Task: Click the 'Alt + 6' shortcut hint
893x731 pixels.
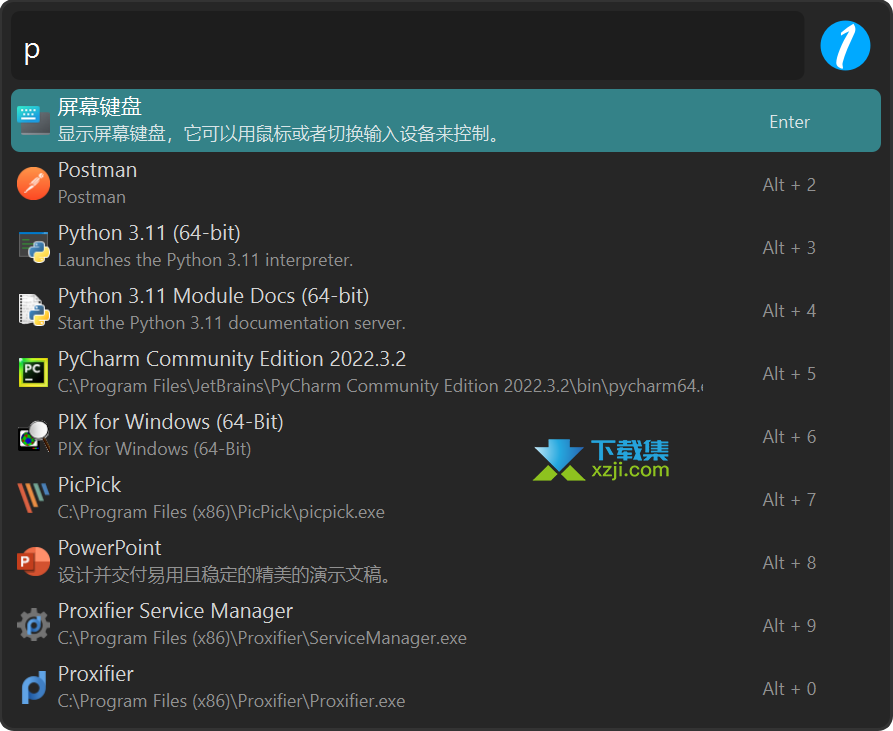Action: click(789, 437)
